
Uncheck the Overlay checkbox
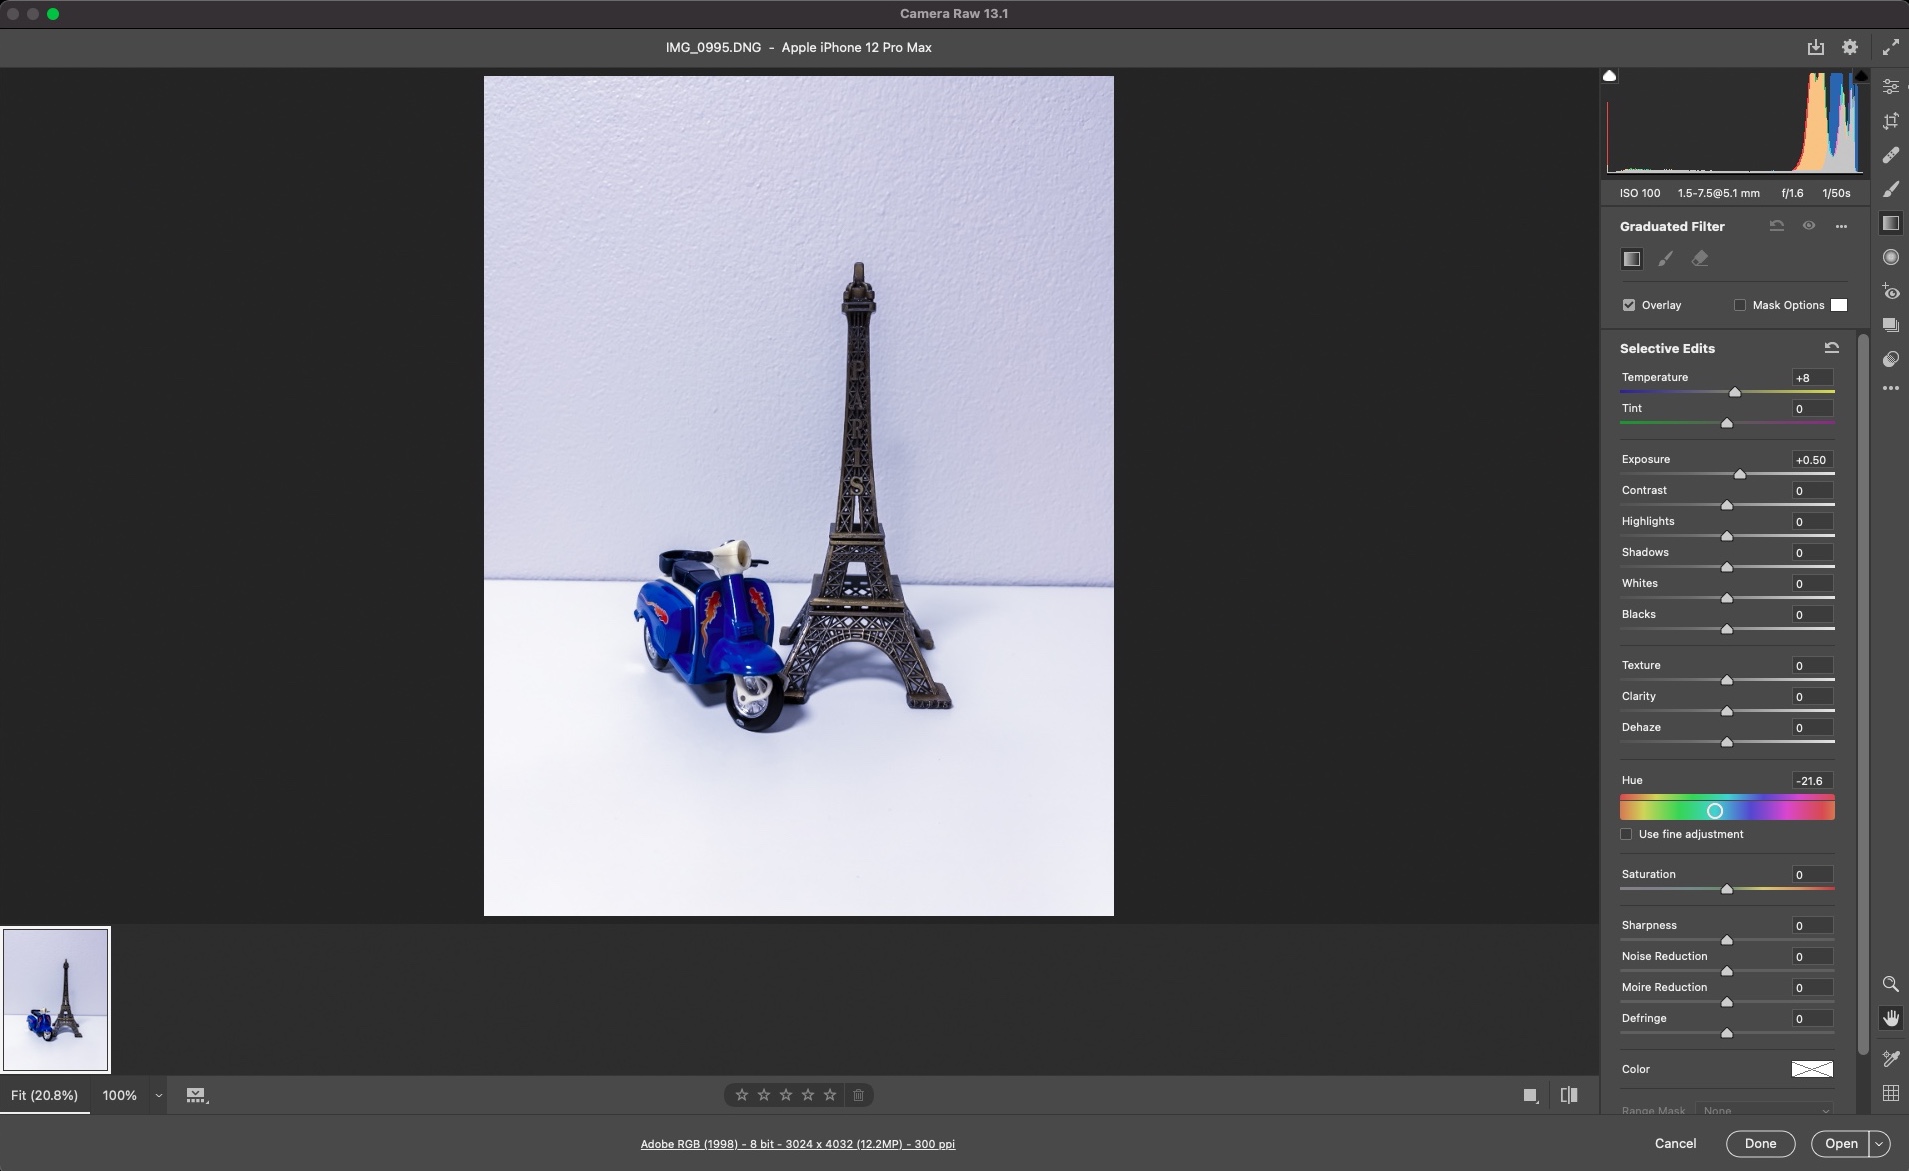[x=1629, y=305]
